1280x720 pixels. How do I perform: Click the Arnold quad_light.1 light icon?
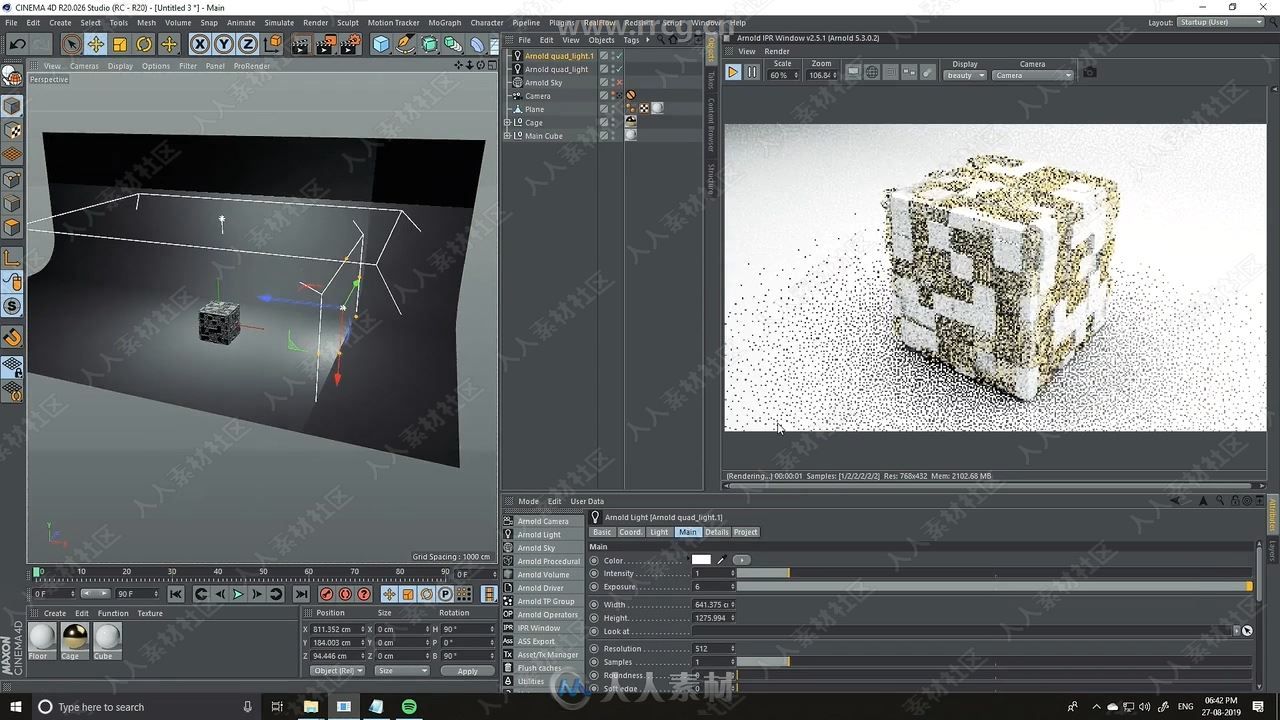tap(518, 56)
